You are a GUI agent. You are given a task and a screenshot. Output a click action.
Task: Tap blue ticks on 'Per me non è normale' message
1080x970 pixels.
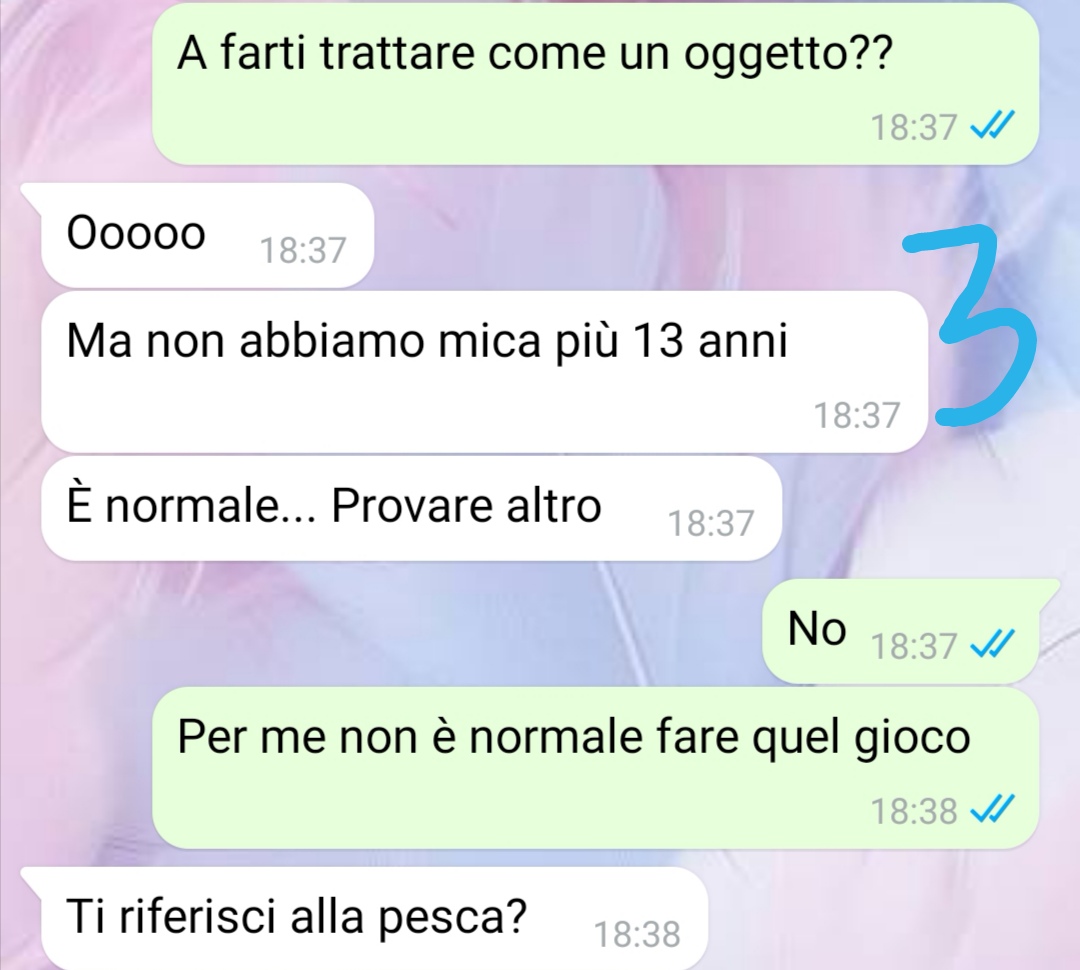pyautogui.click(x=992, y=809)
